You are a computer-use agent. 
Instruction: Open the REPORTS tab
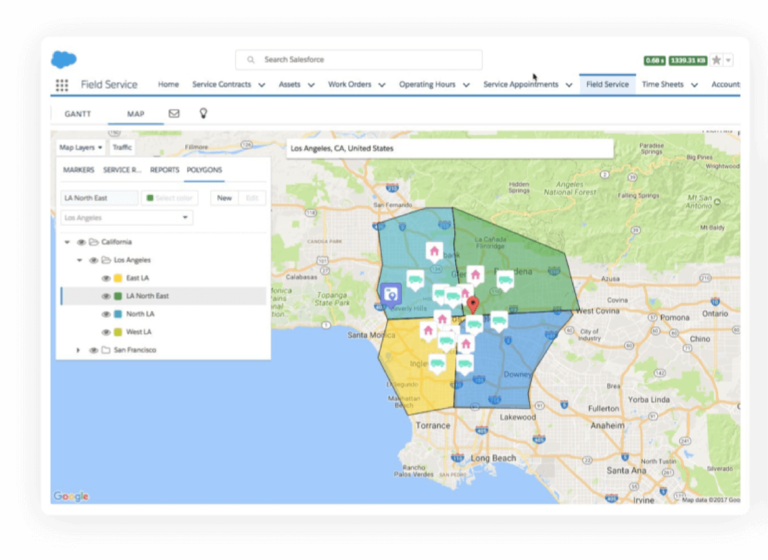tap(165, 170)
